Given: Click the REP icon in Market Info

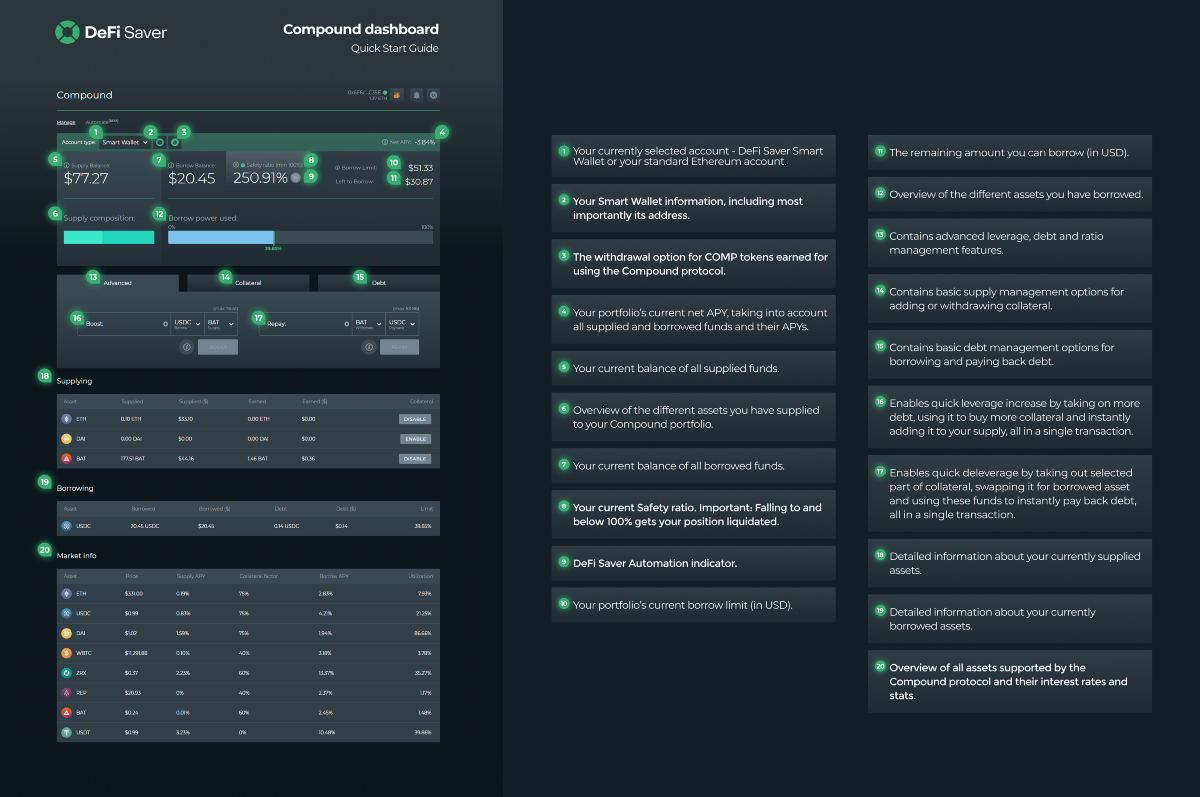Looking at the screenshot, I should (66, 692).
